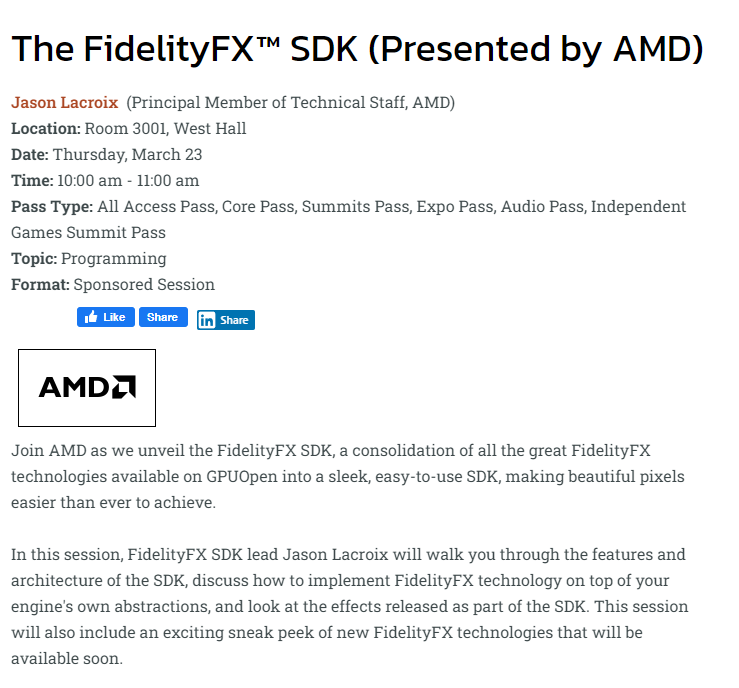Screen dimensions: 739x688
Task: Share the session on LinkedIn
Action: 226,320
